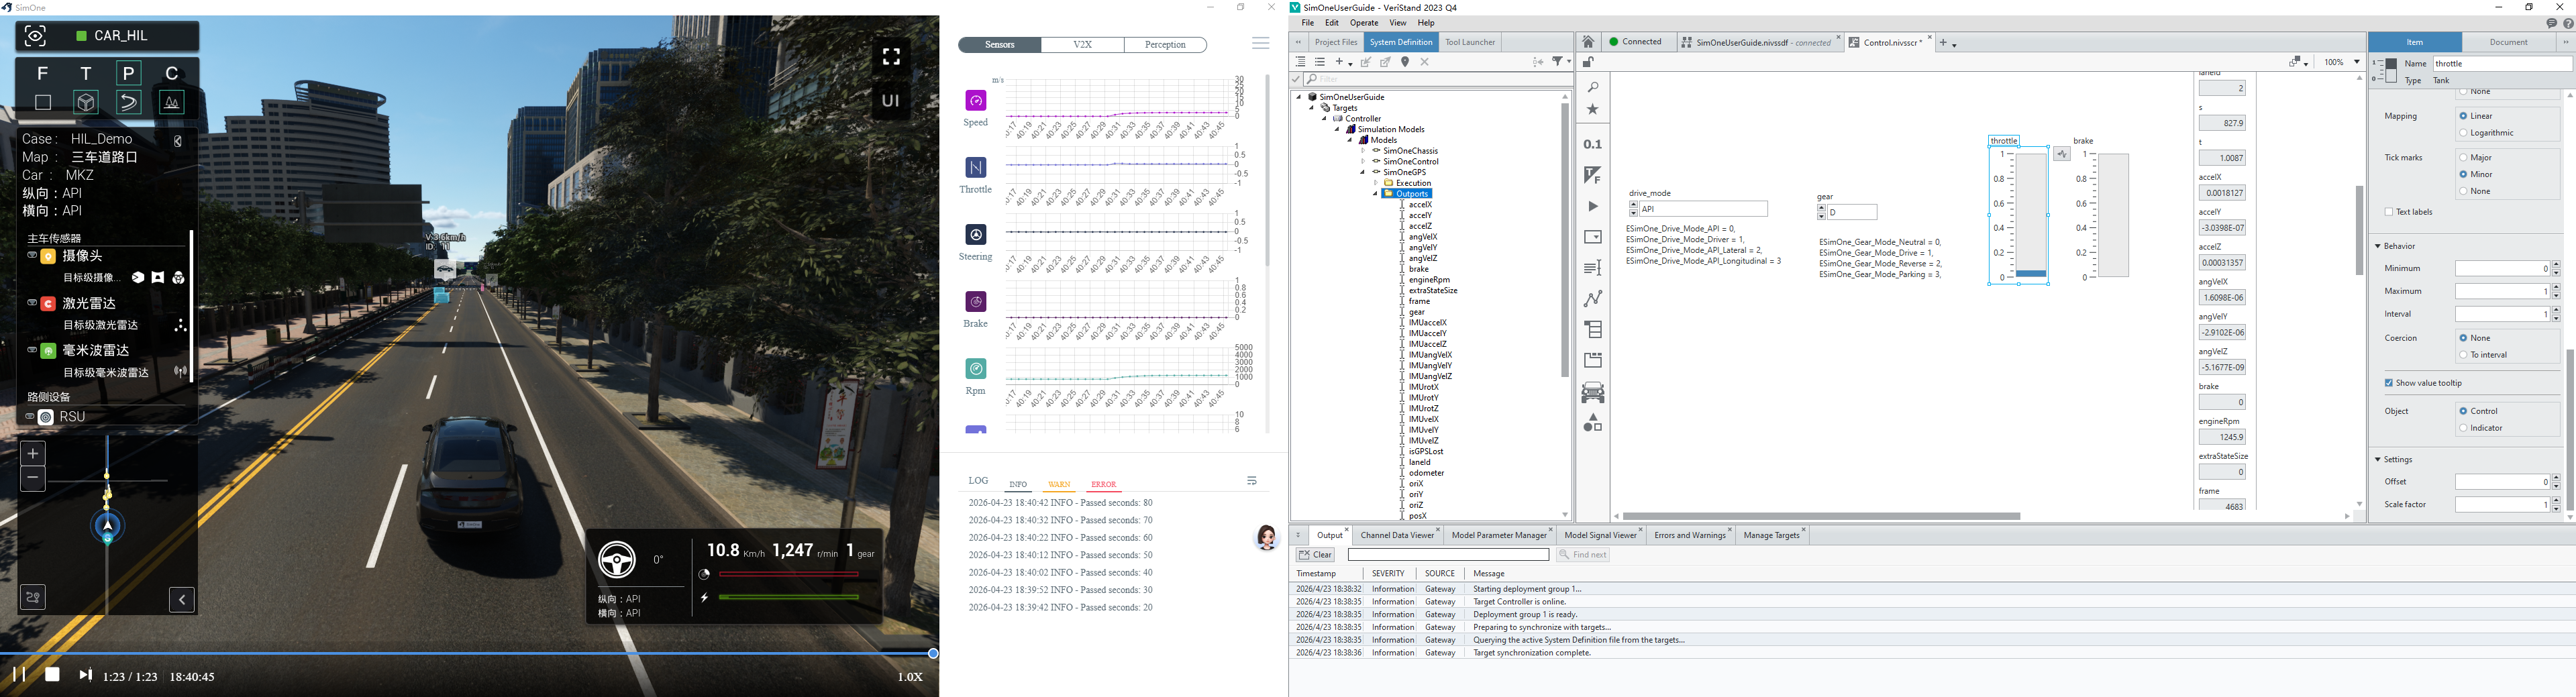Filter the log by INFO
This screenshot has height=697, width=2576.
1018,485
